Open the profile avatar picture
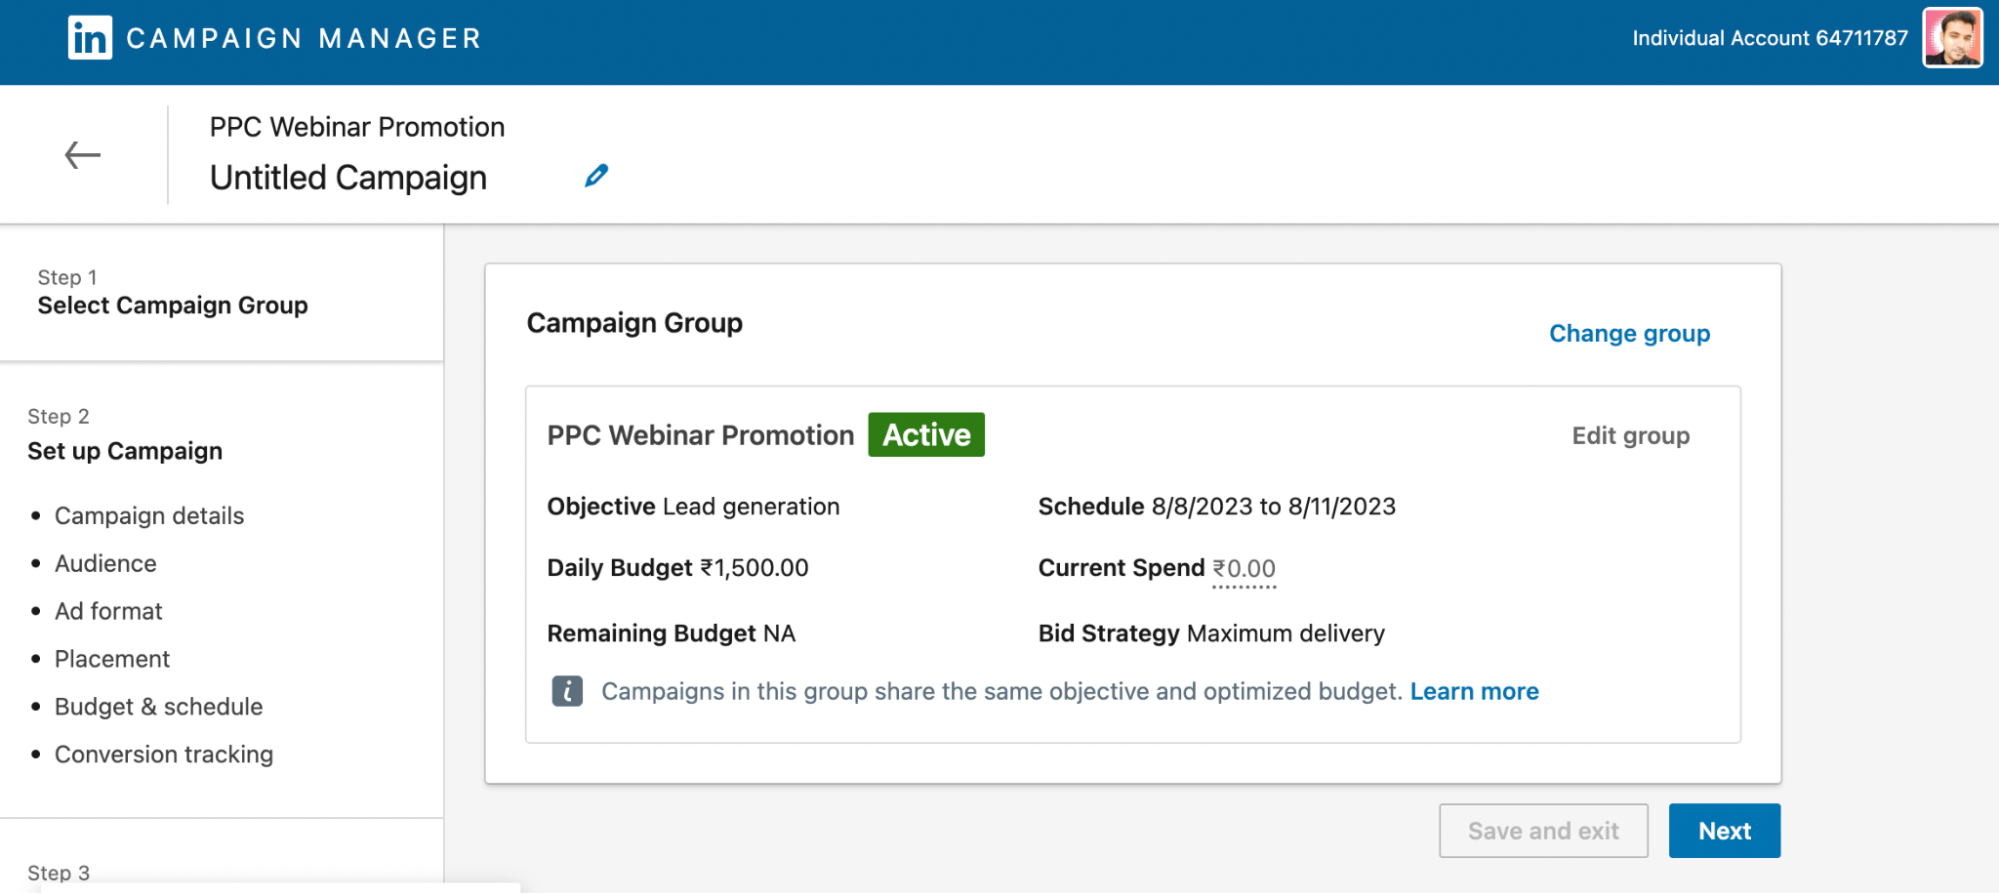This screenshot has width=1999, height=894. [1951, 38]
